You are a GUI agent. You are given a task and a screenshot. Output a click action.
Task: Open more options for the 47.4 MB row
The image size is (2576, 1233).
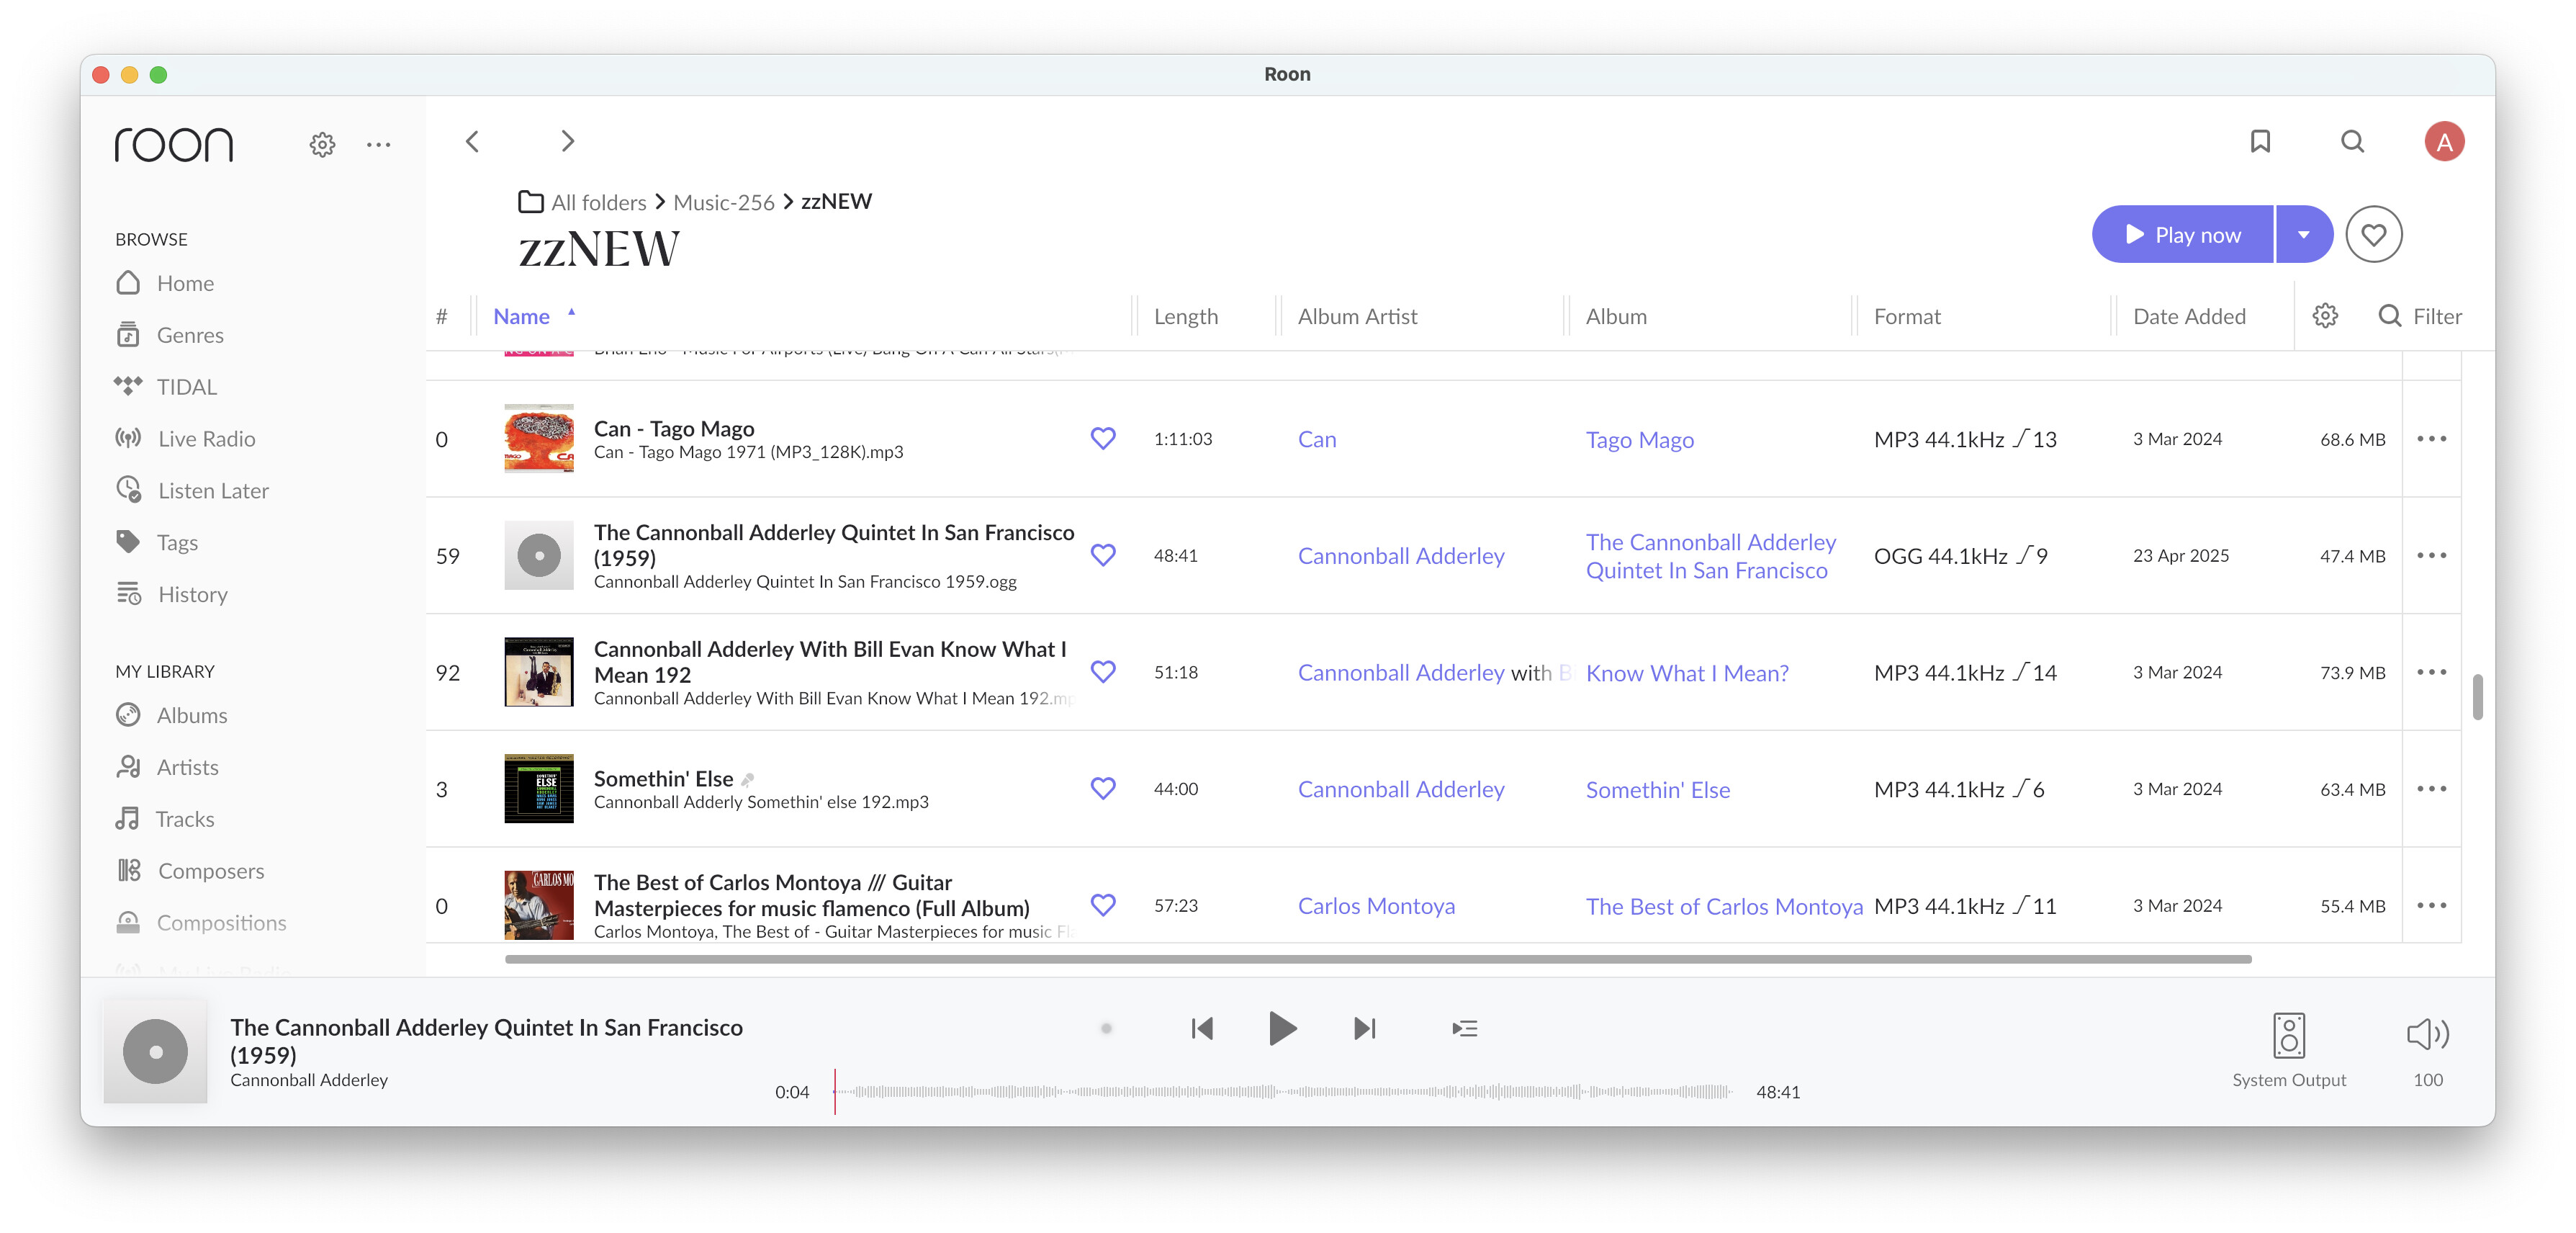tap(2431, 555)
